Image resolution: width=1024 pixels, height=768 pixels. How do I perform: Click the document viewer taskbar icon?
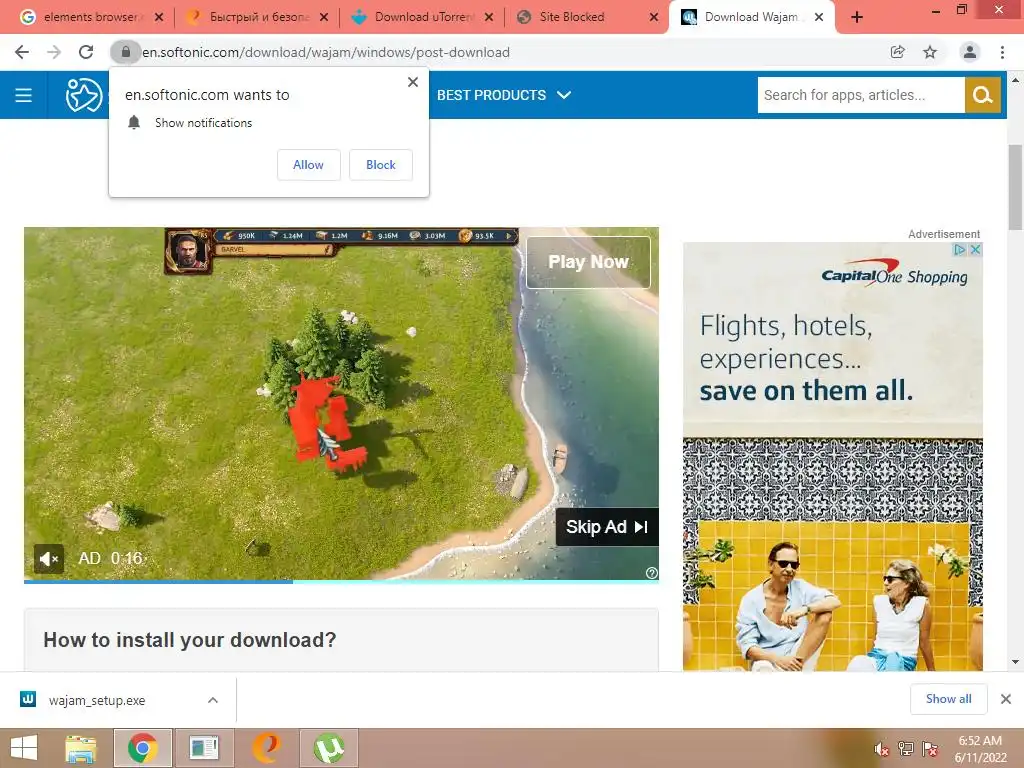click(204, 748)
